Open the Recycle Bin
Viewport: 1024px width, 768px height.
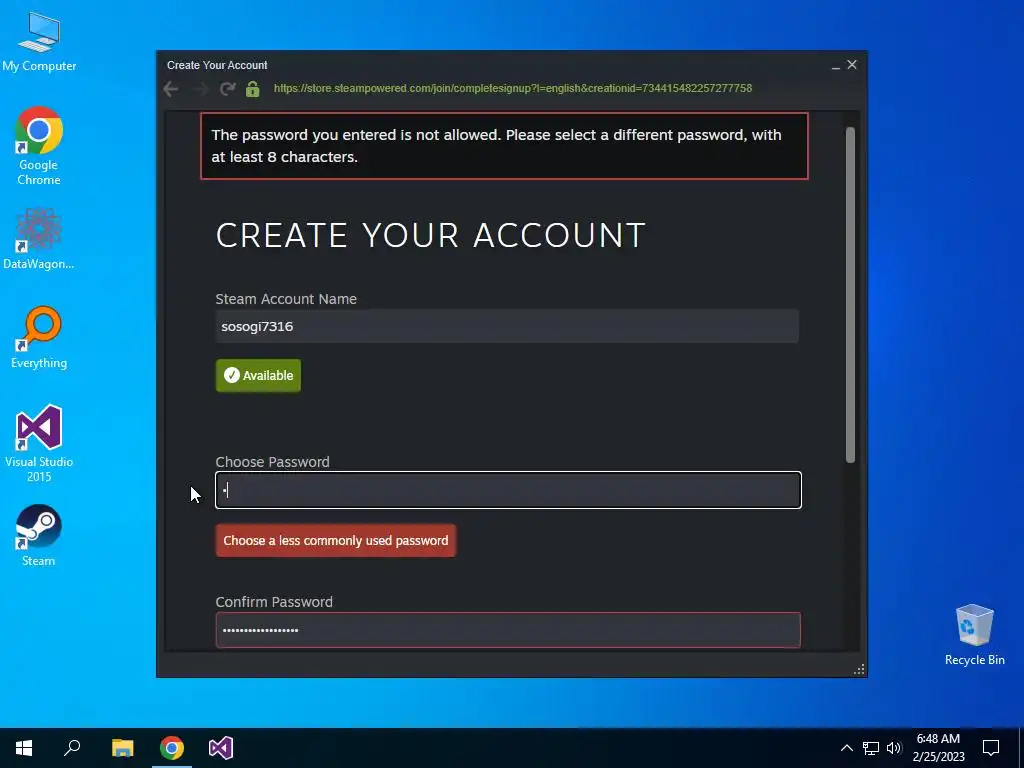(974, 634)
